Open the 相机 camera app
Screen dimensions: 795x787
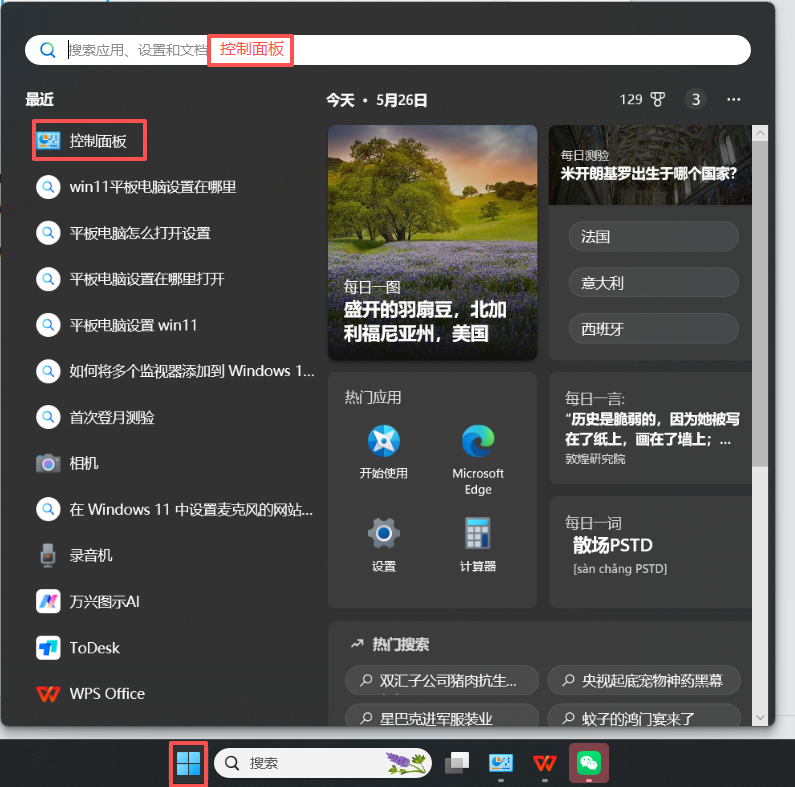tap(67, 463)
